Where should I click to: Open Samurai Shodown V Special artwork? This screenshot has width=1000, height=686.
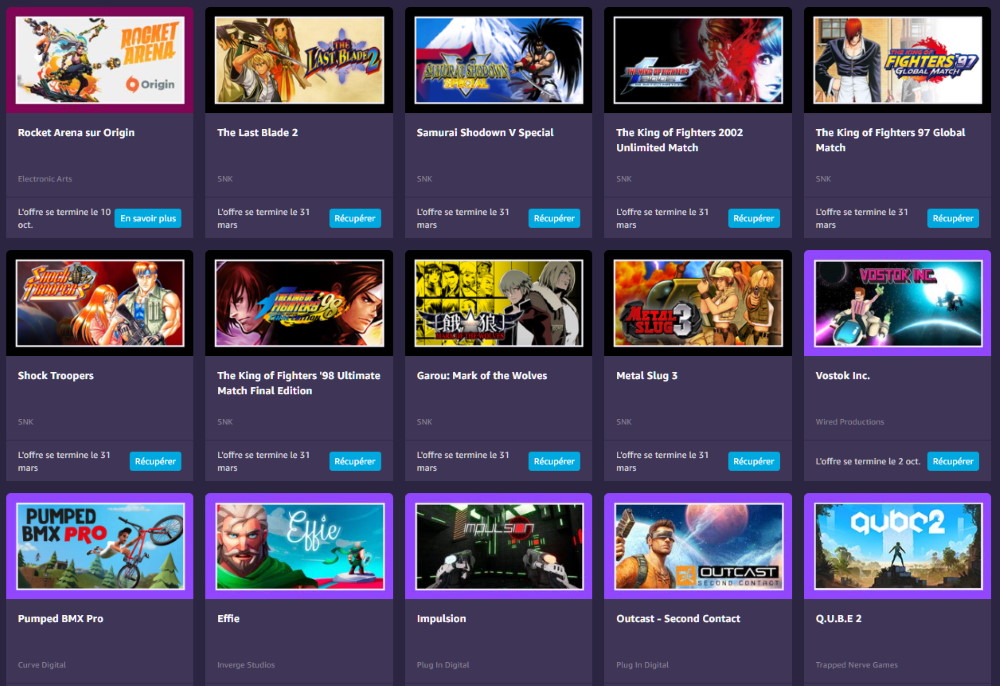[x=499, y=60]
